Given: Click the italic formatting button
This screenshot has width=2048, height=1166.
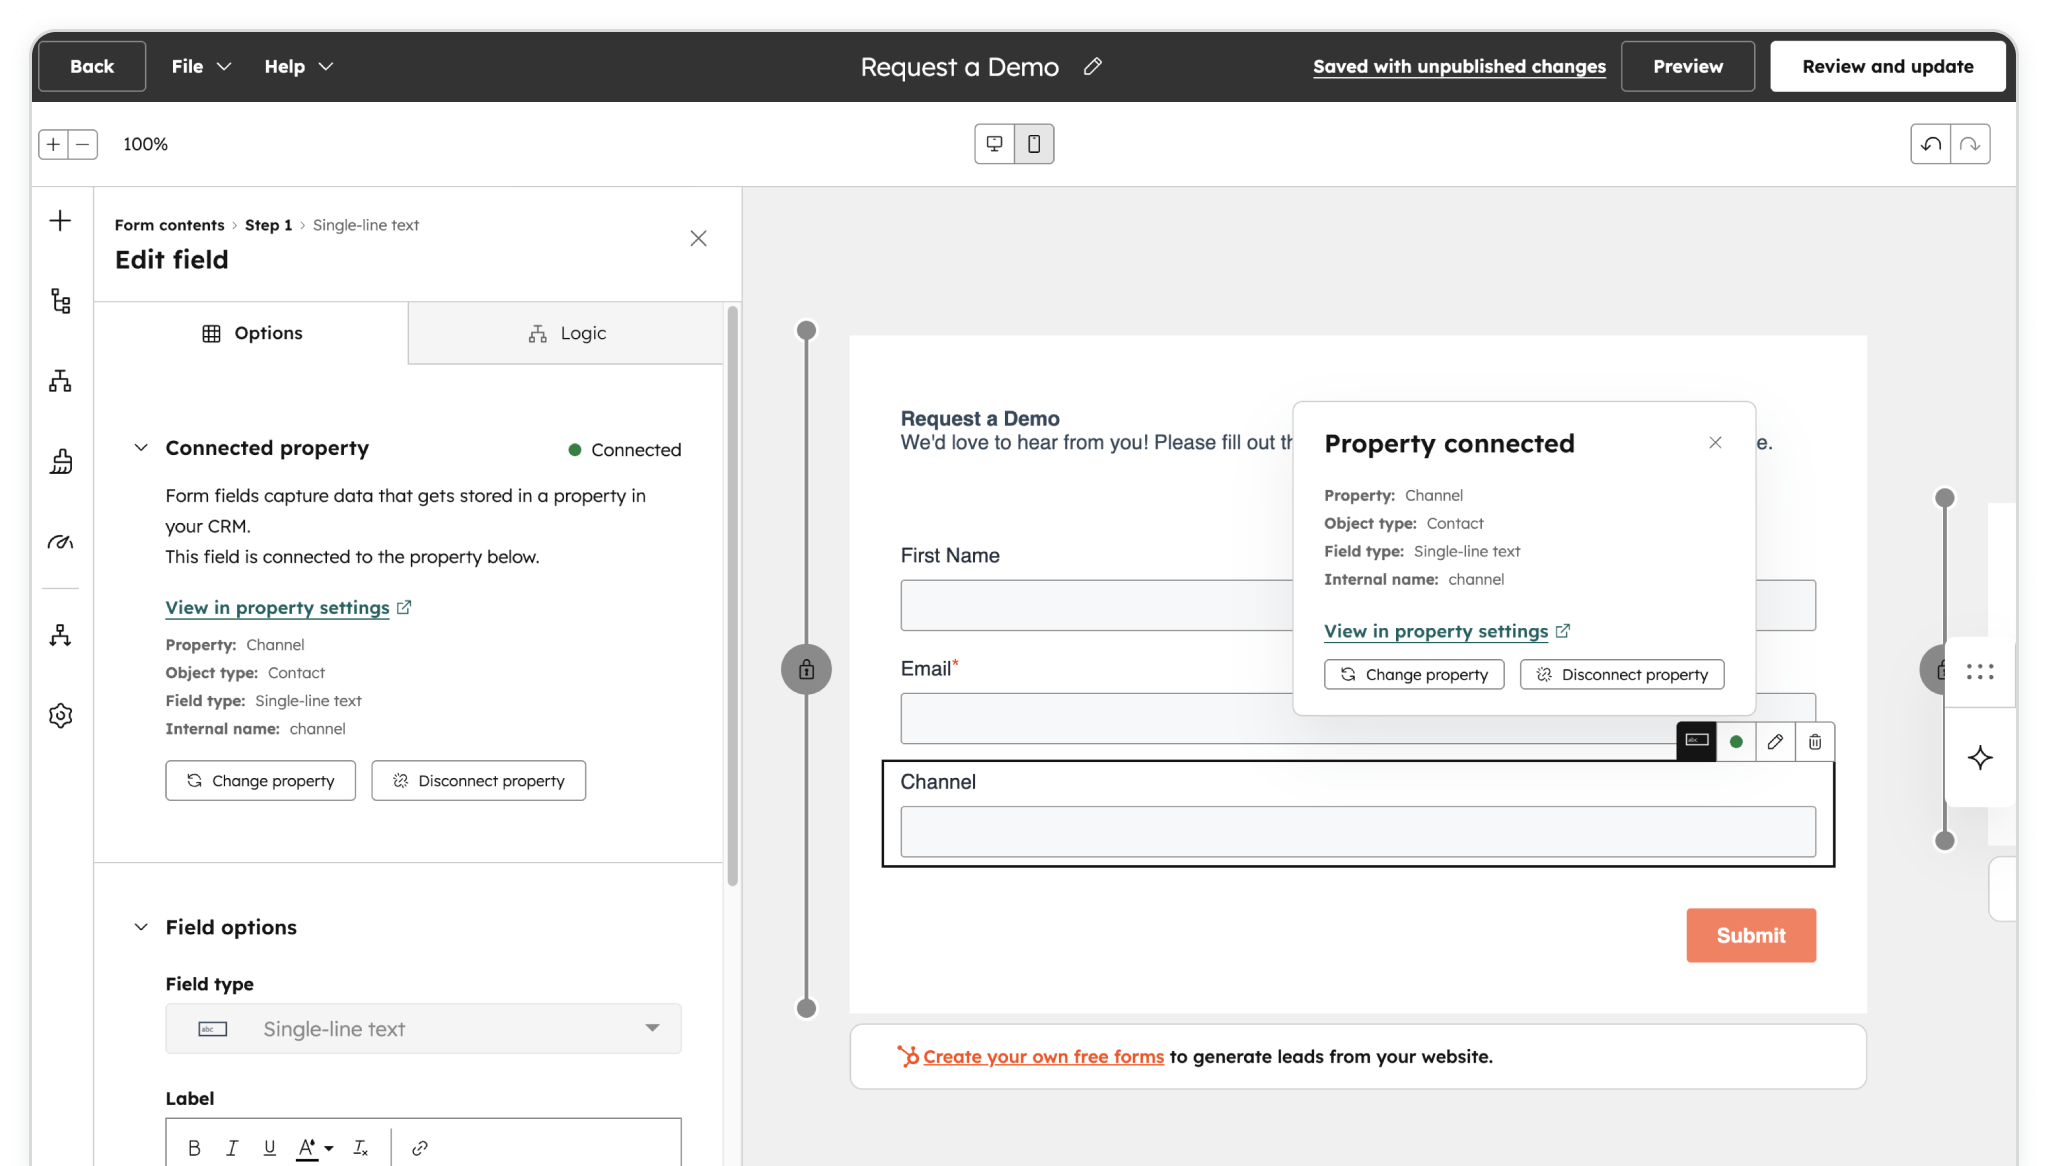Looking at the screenshot, I should 232,1148.
